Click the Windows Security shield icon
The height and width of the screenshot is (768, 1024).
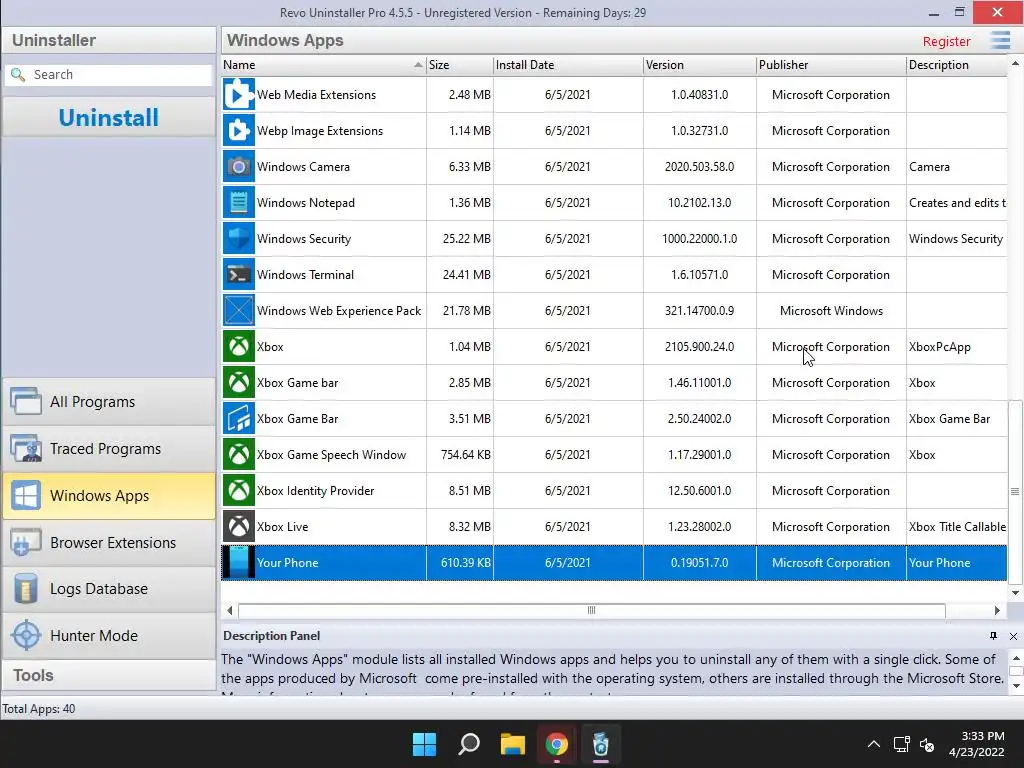pyautogui.click(x=238, y=238)
